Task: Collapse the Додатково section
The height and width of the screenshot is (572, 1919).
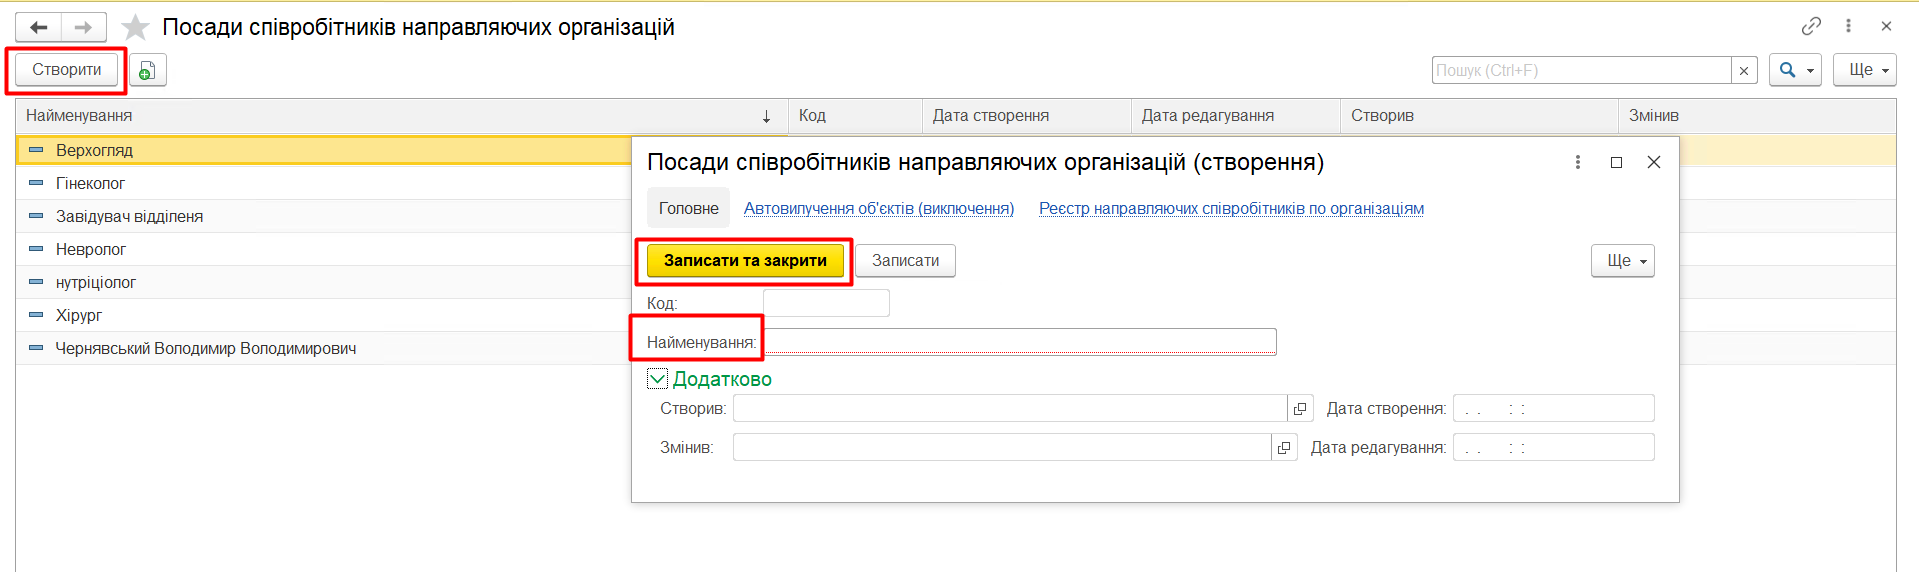Action: 657,379
